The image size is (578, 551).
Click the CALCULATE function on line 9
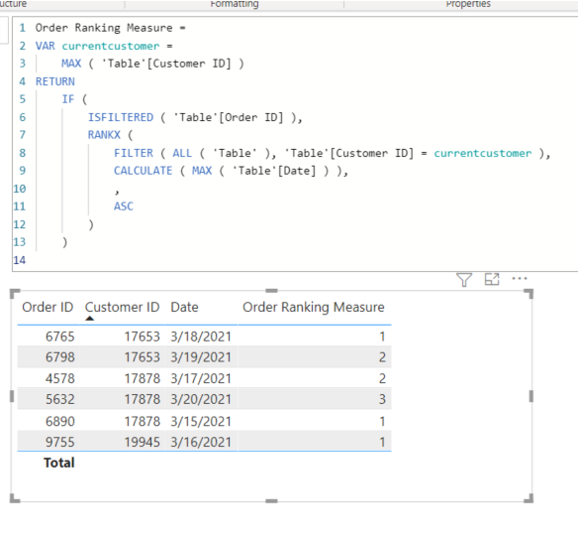coord(143,171)
